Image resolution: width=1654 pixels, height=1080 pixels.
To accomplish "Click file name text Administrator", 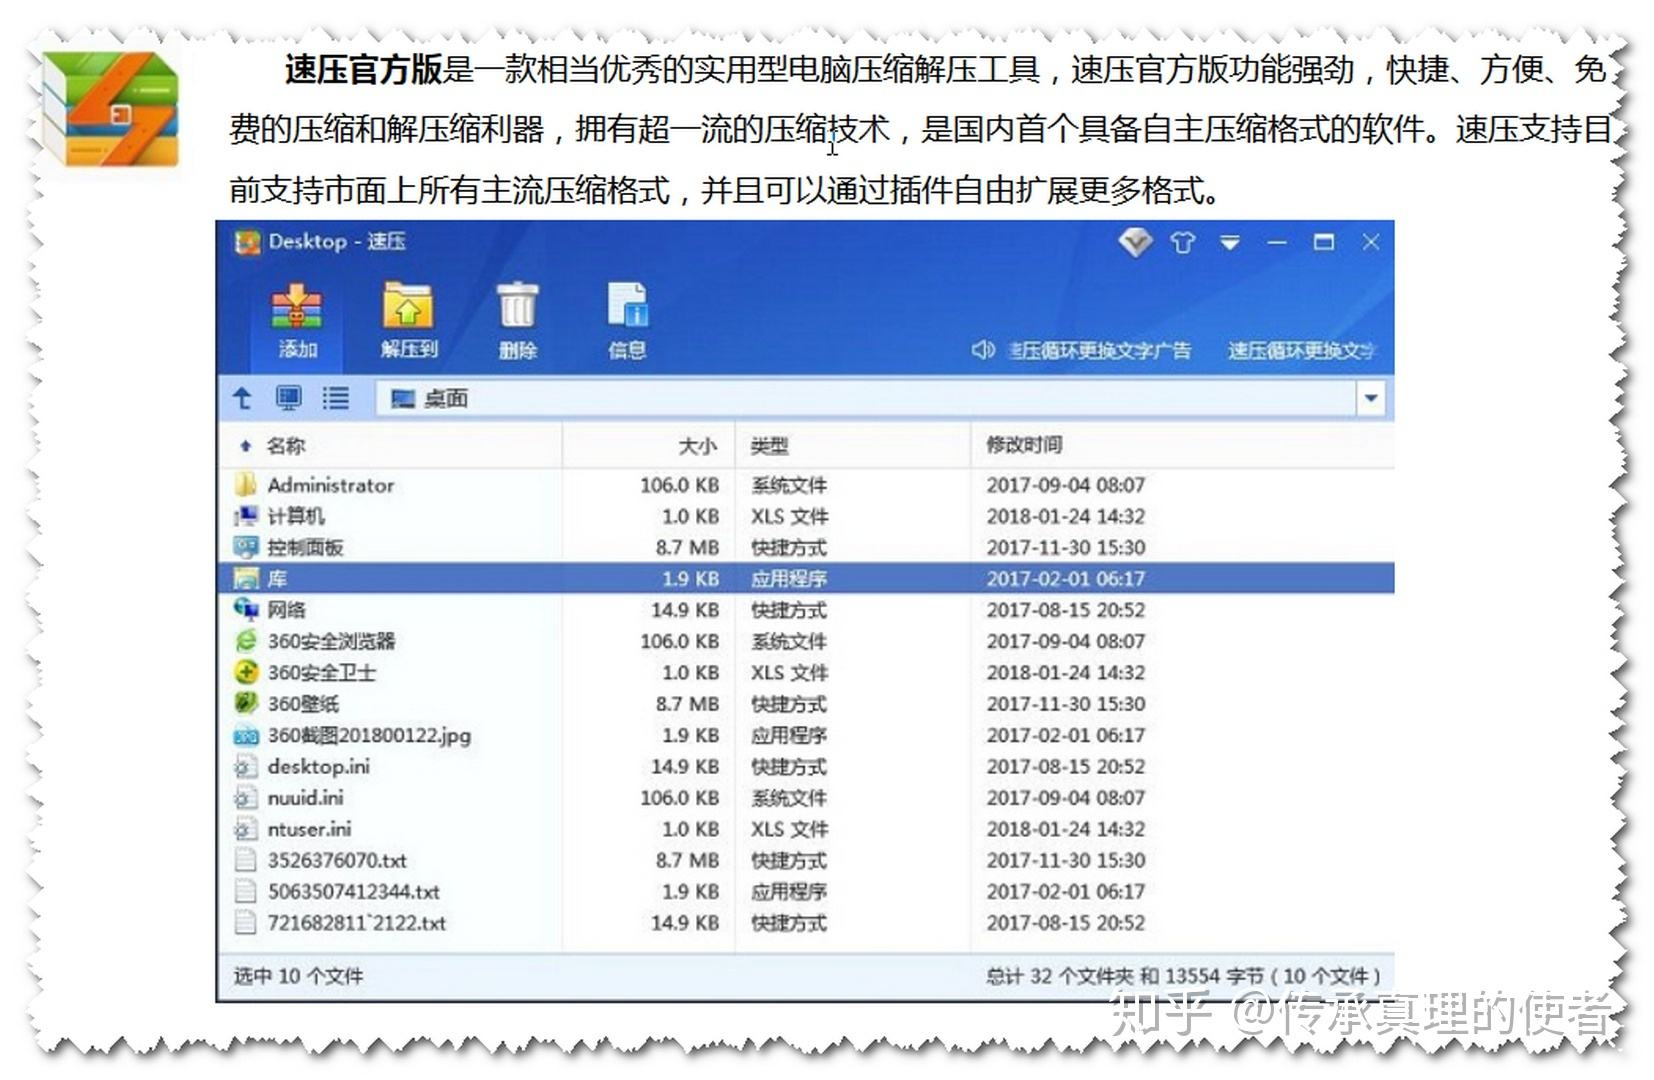I will (331, 485).
